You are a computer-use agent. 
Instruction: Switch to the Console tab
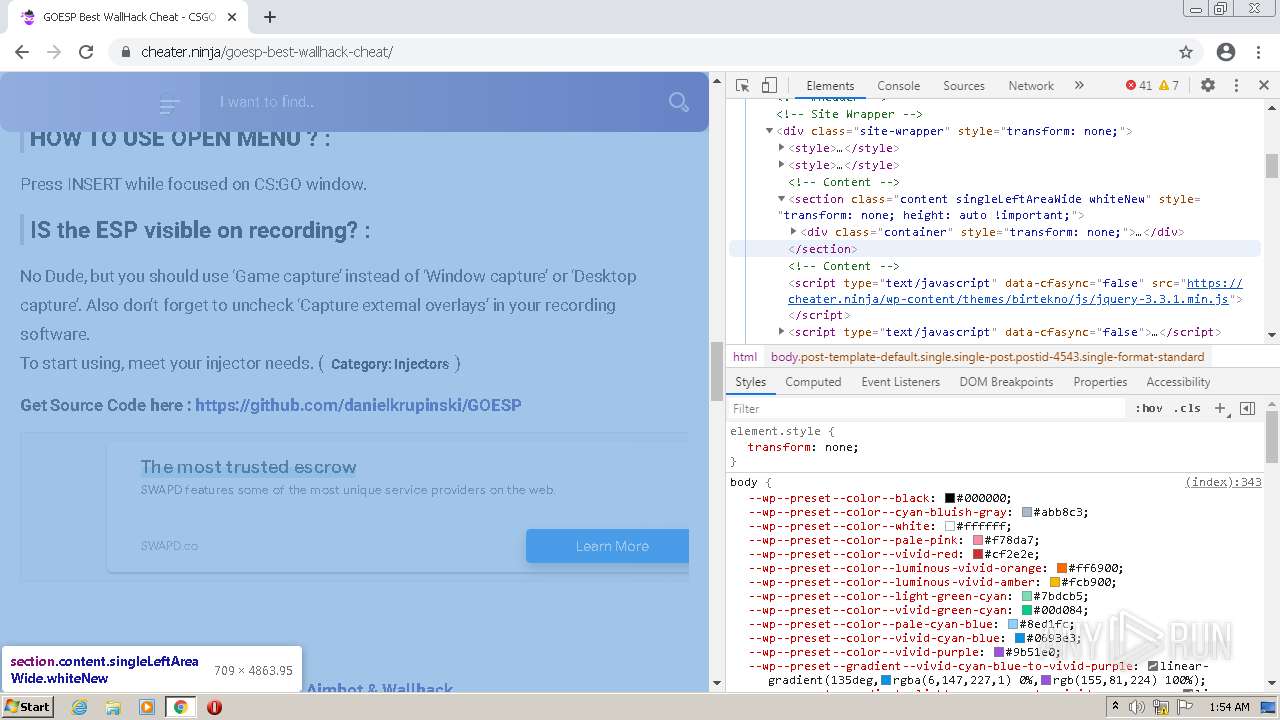click(898, 86)
